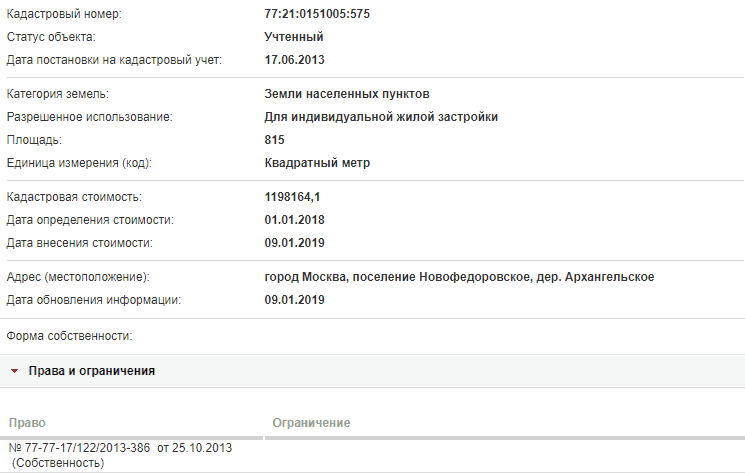Click Для индивидуальной жилой застройки value
This screenshot has width=745, height=473.
[x=381, y=117]
